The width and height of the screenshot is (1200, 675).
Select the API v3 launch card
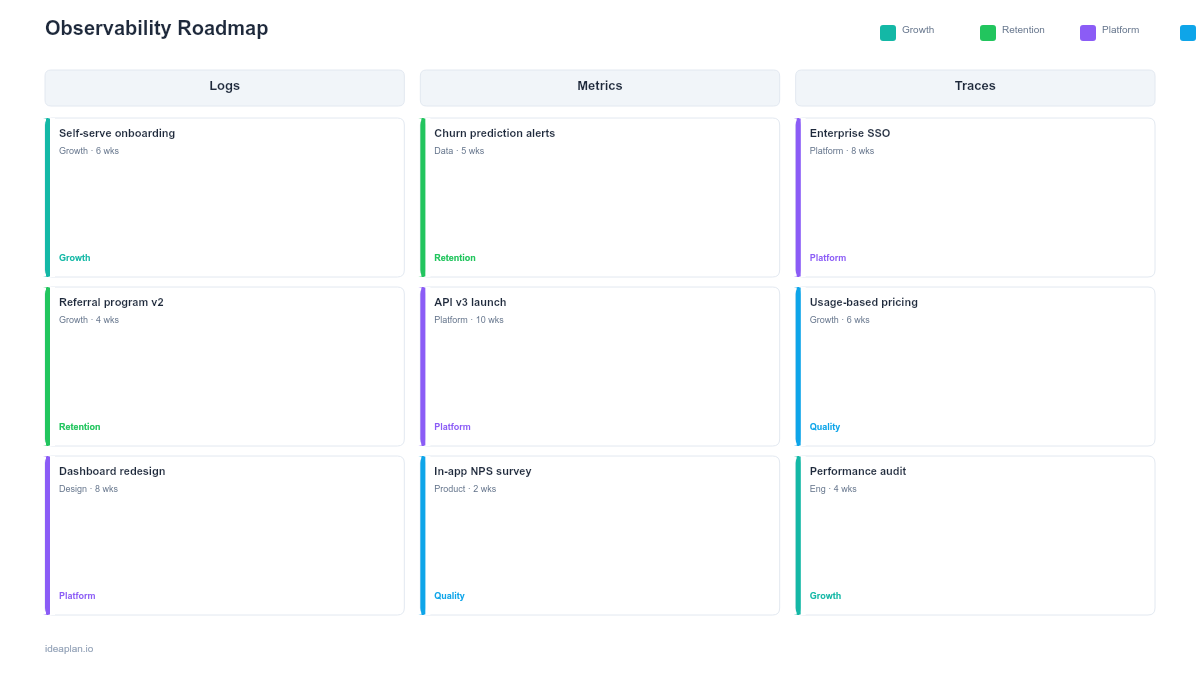[x=600, y=365]
